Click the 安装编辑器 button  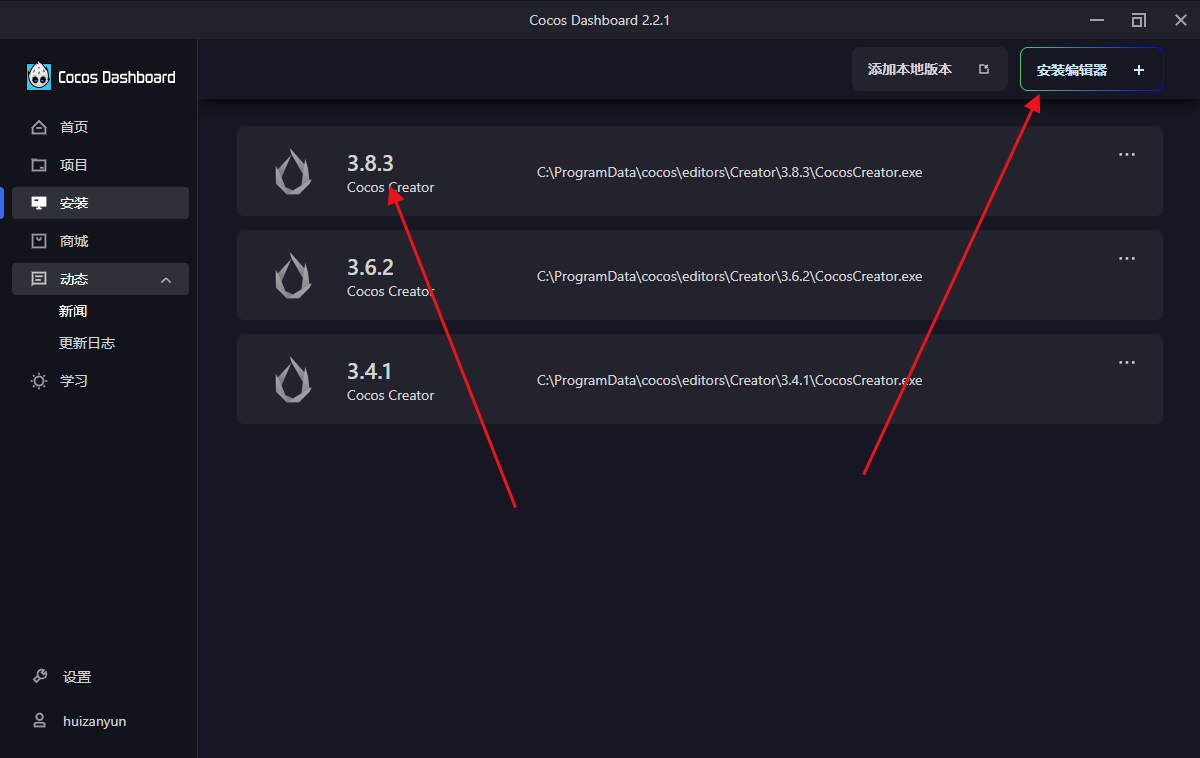coord(1072,70)
